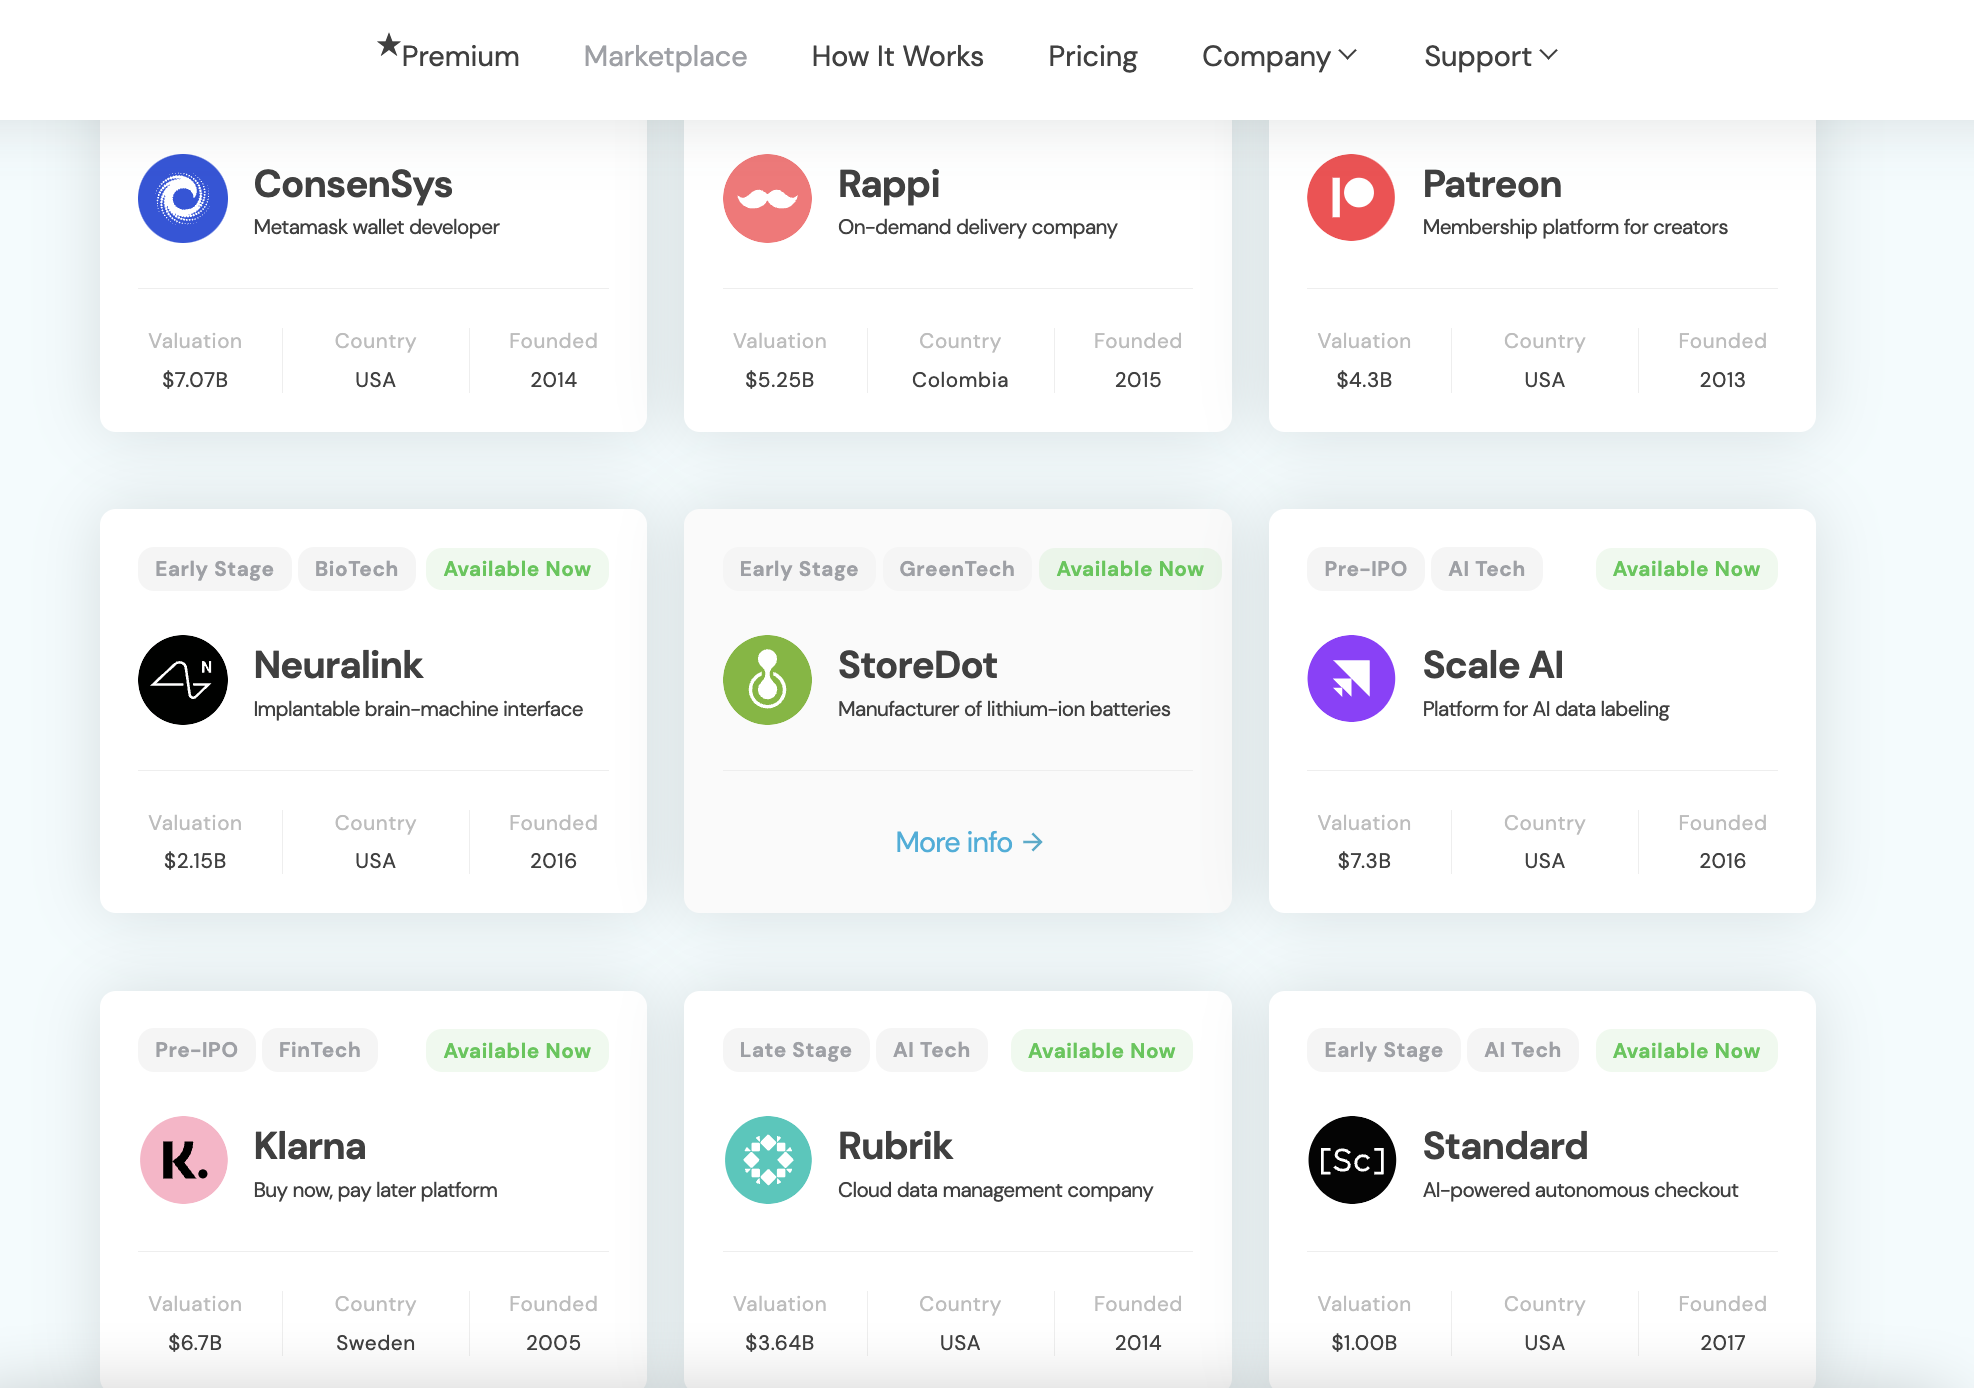Click 'Membership platform for creators' text
This screenshot has height=1388, width=1974.
coord(1575,227)
